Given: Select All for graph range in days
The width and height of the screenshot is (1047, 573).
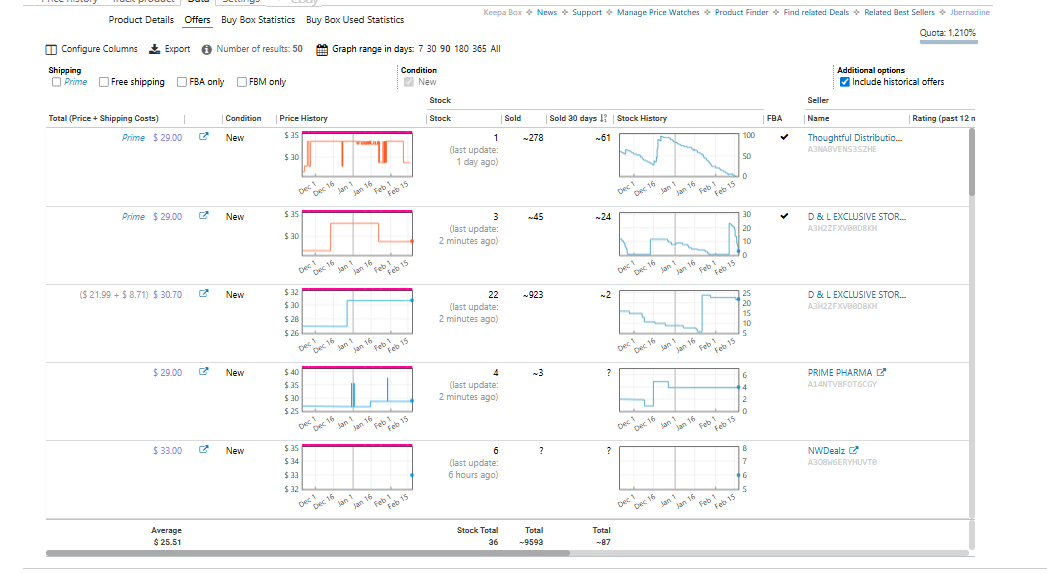Looking at the screenshot, I should point(495,49).
